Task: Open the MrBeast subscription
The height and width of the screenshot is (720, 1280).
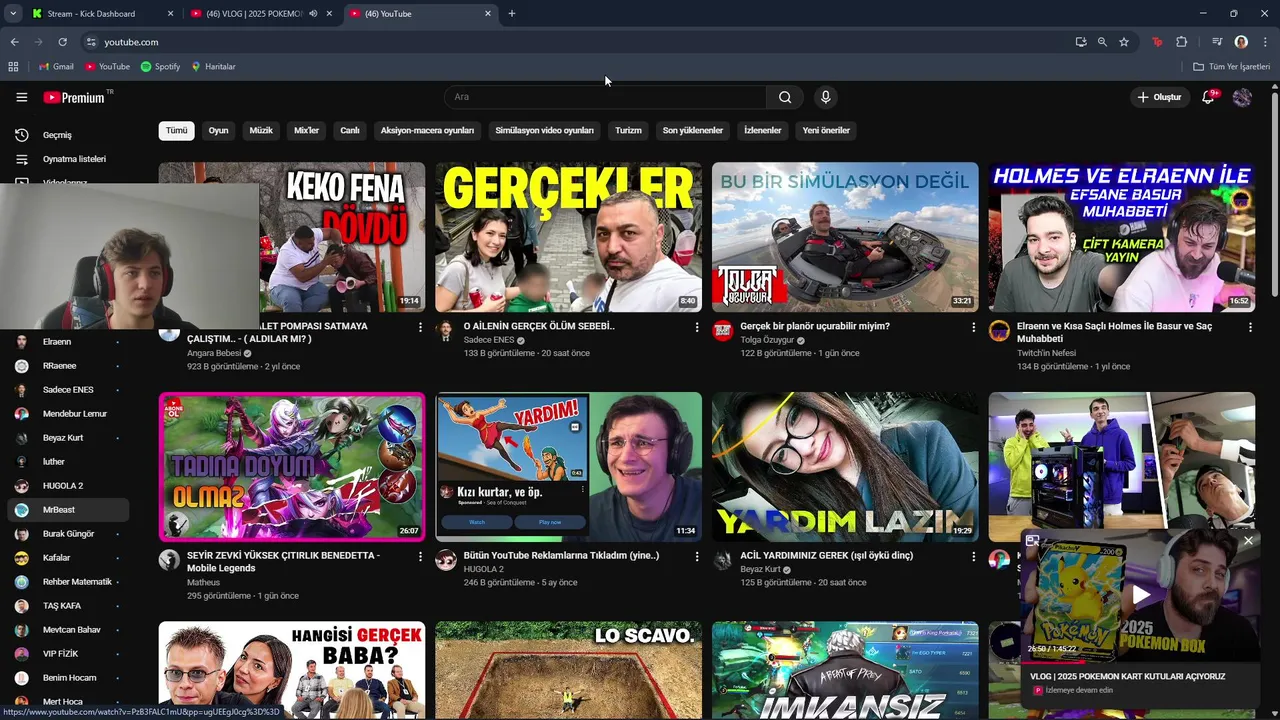Action: 68,510
